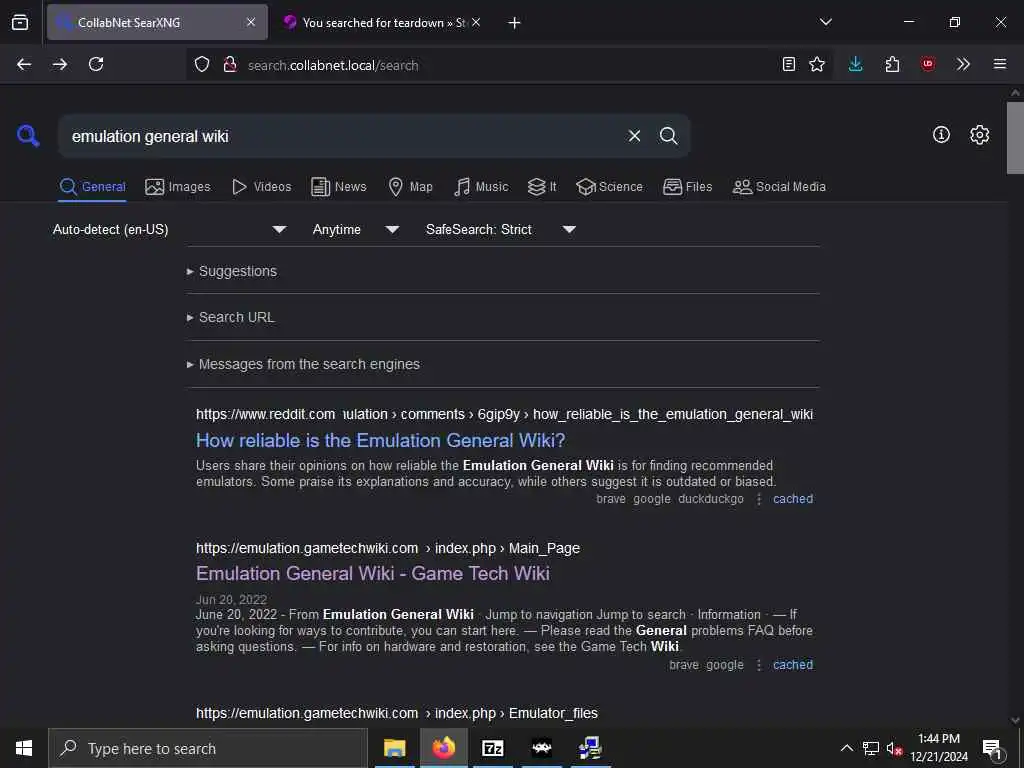Open tracking protection shield icon

[202, 65]
